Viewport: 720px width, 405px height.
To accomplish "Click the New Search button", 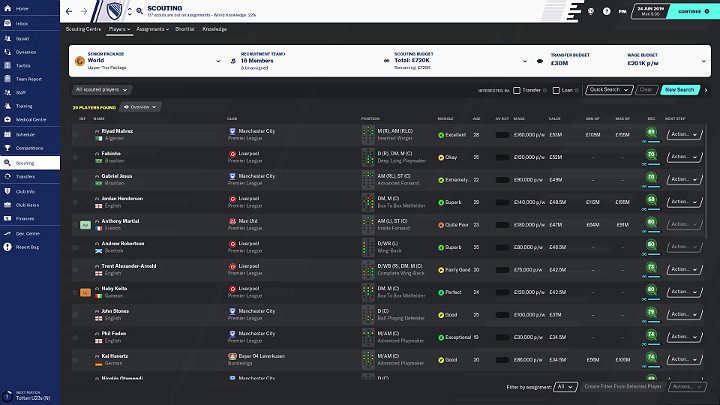I will (x=679, y=89).
